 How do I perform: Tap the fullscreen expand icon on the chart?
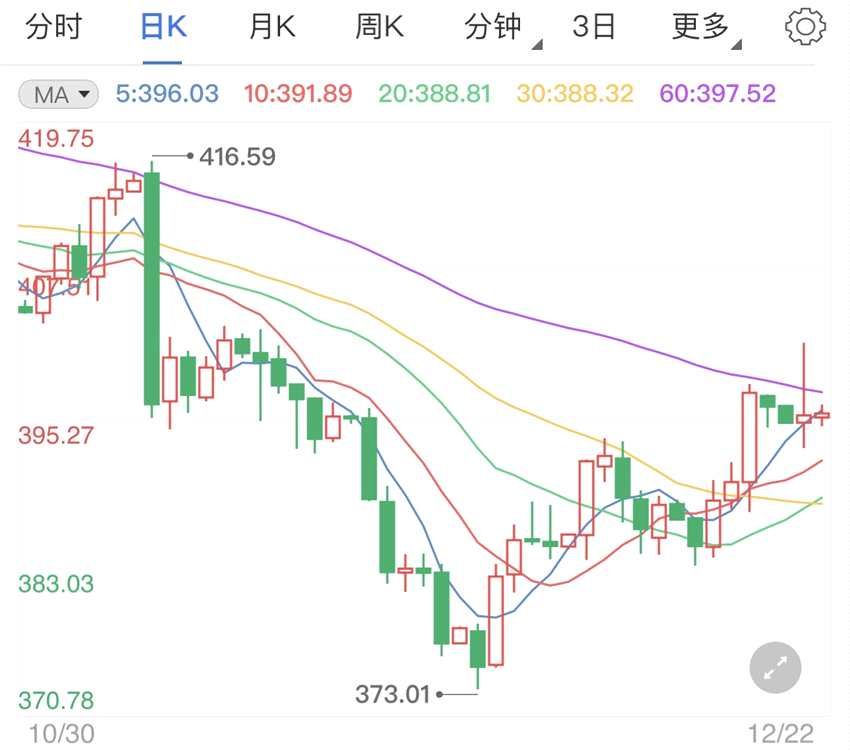pyautogui.click(x=773, y=668)
